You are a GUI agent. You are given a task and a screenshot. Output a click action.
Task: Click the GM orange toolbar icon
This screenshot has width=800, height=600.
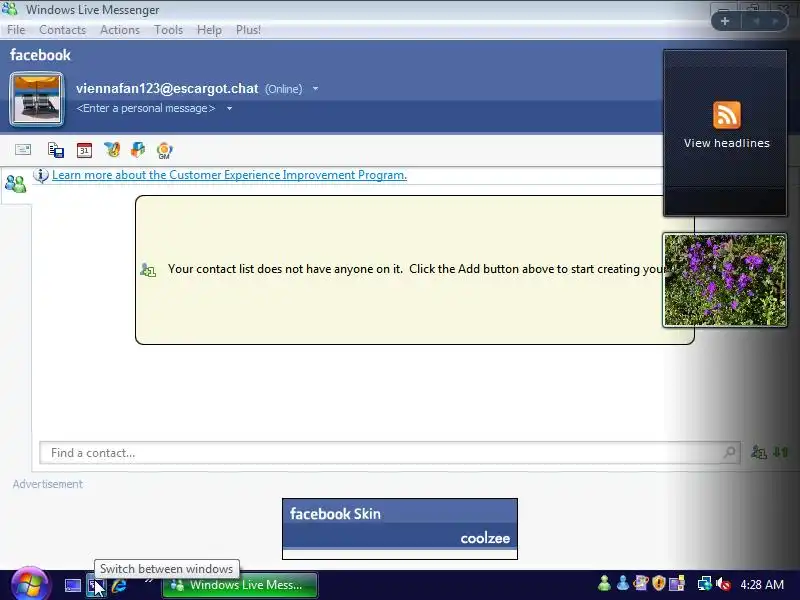[164, 151]
